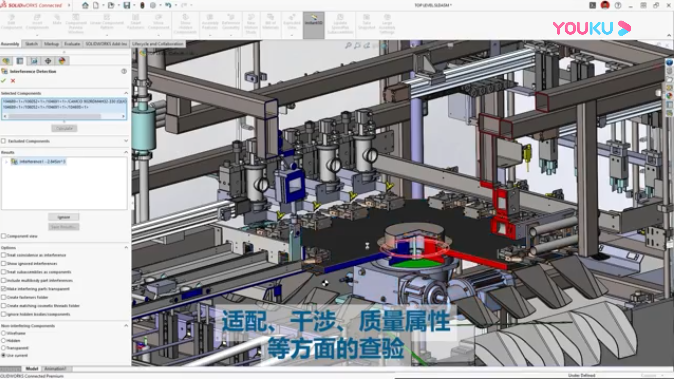Screen dimensions: 674x379
Task: Open the Bill of Materials tool
Action: click(270, 22)
